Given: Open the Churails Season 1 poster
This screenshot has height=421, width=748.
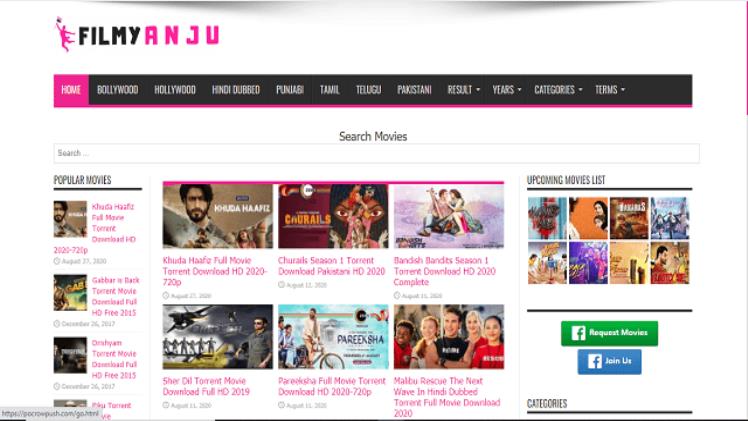Looking at the screenshot, I should (333, 216).
